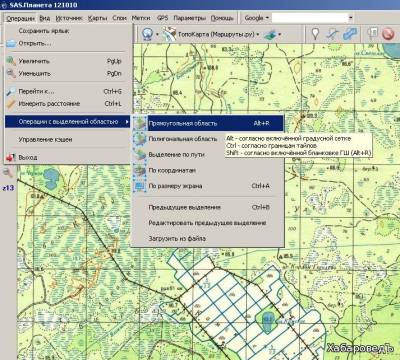
Task: Click the flag marker toolbar icon
Action: tap(372, 34)
